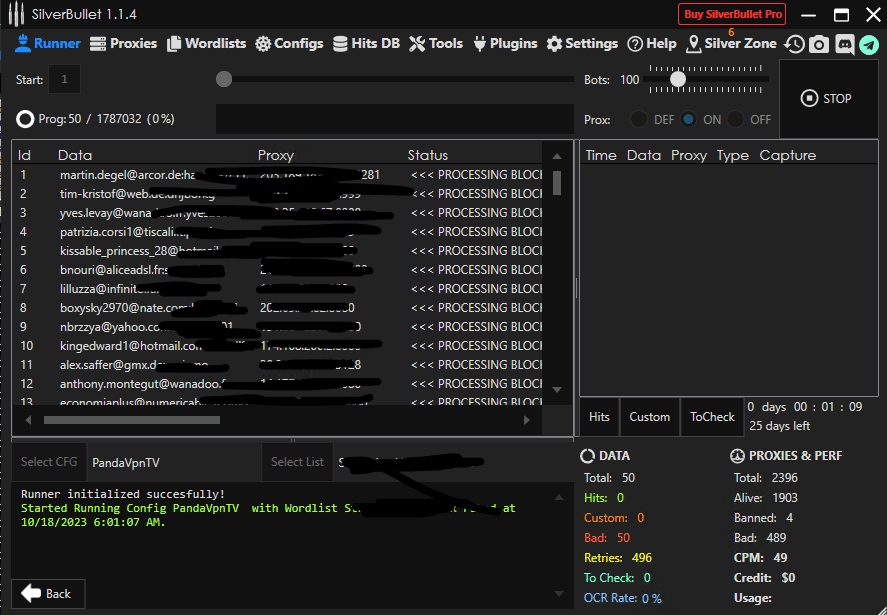
Task: Show the Custom results tab
Action: [x=649, y=417]
